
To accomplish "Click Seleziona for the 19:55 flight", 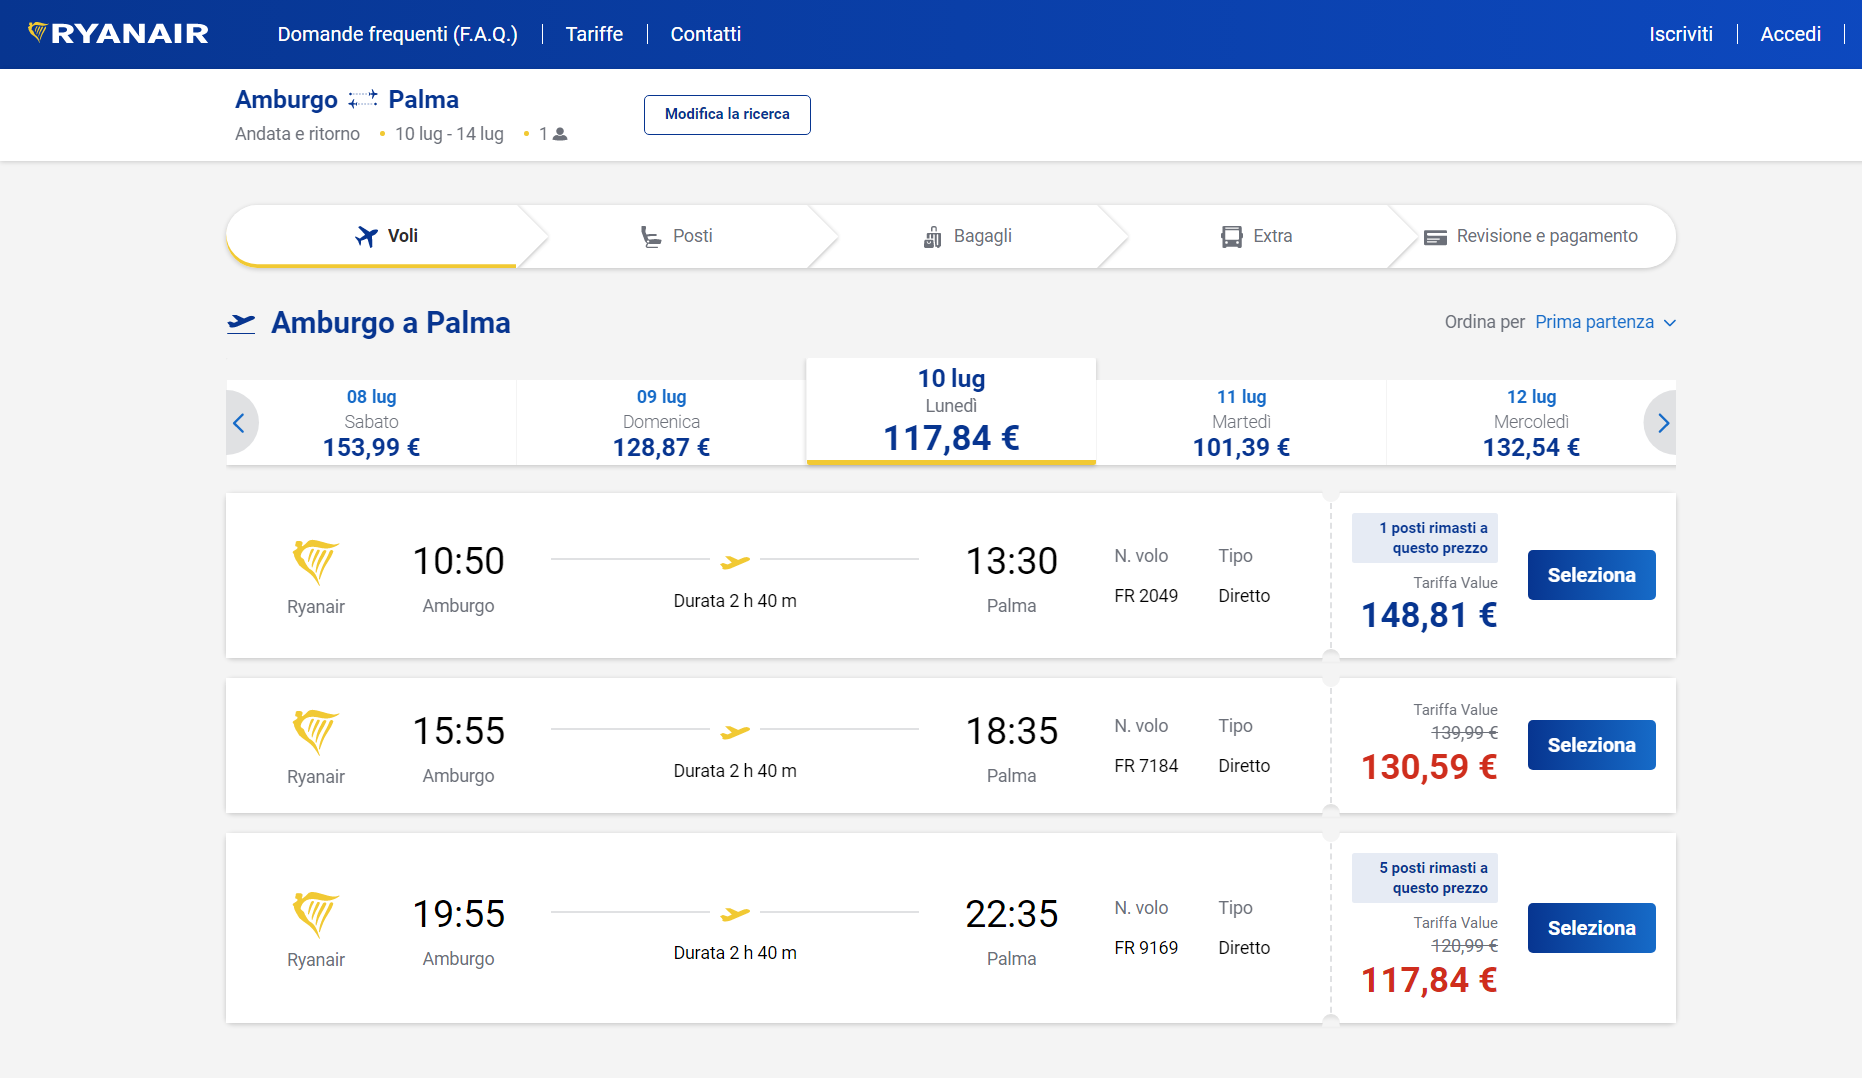I will 1591,928.
